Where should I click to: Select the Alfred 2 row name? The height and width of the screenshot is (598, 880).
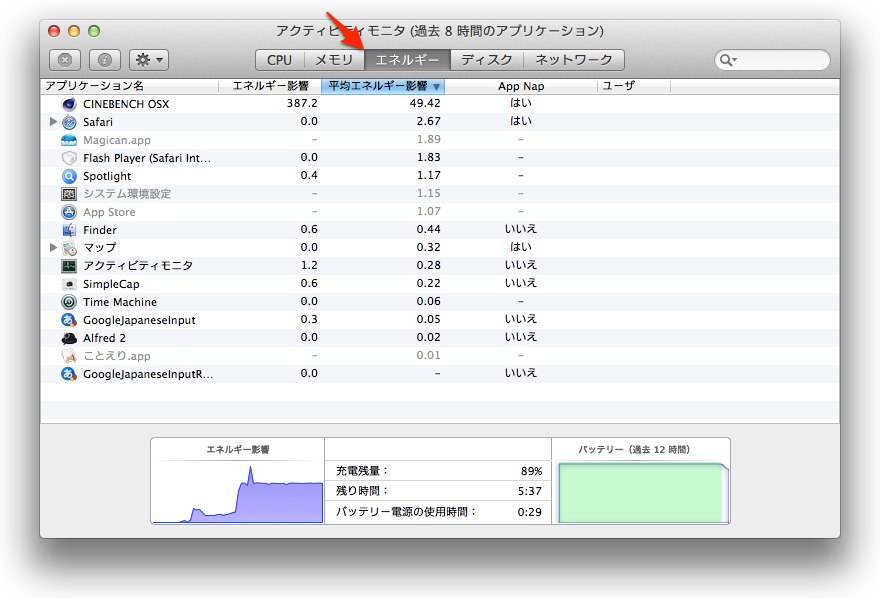[x=104, y=338]
